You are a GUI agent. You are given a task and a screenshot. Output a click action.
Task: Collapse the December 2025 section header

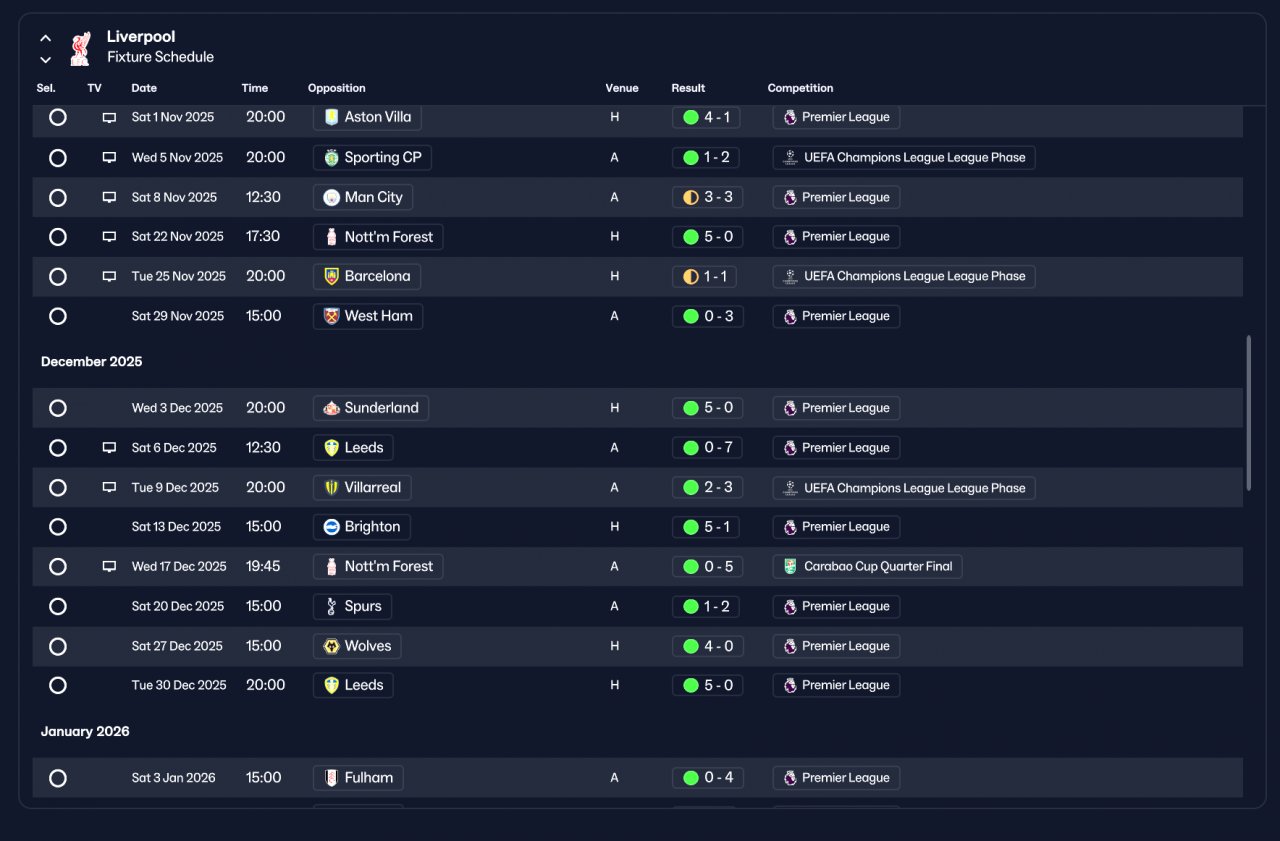pos(91,362)
